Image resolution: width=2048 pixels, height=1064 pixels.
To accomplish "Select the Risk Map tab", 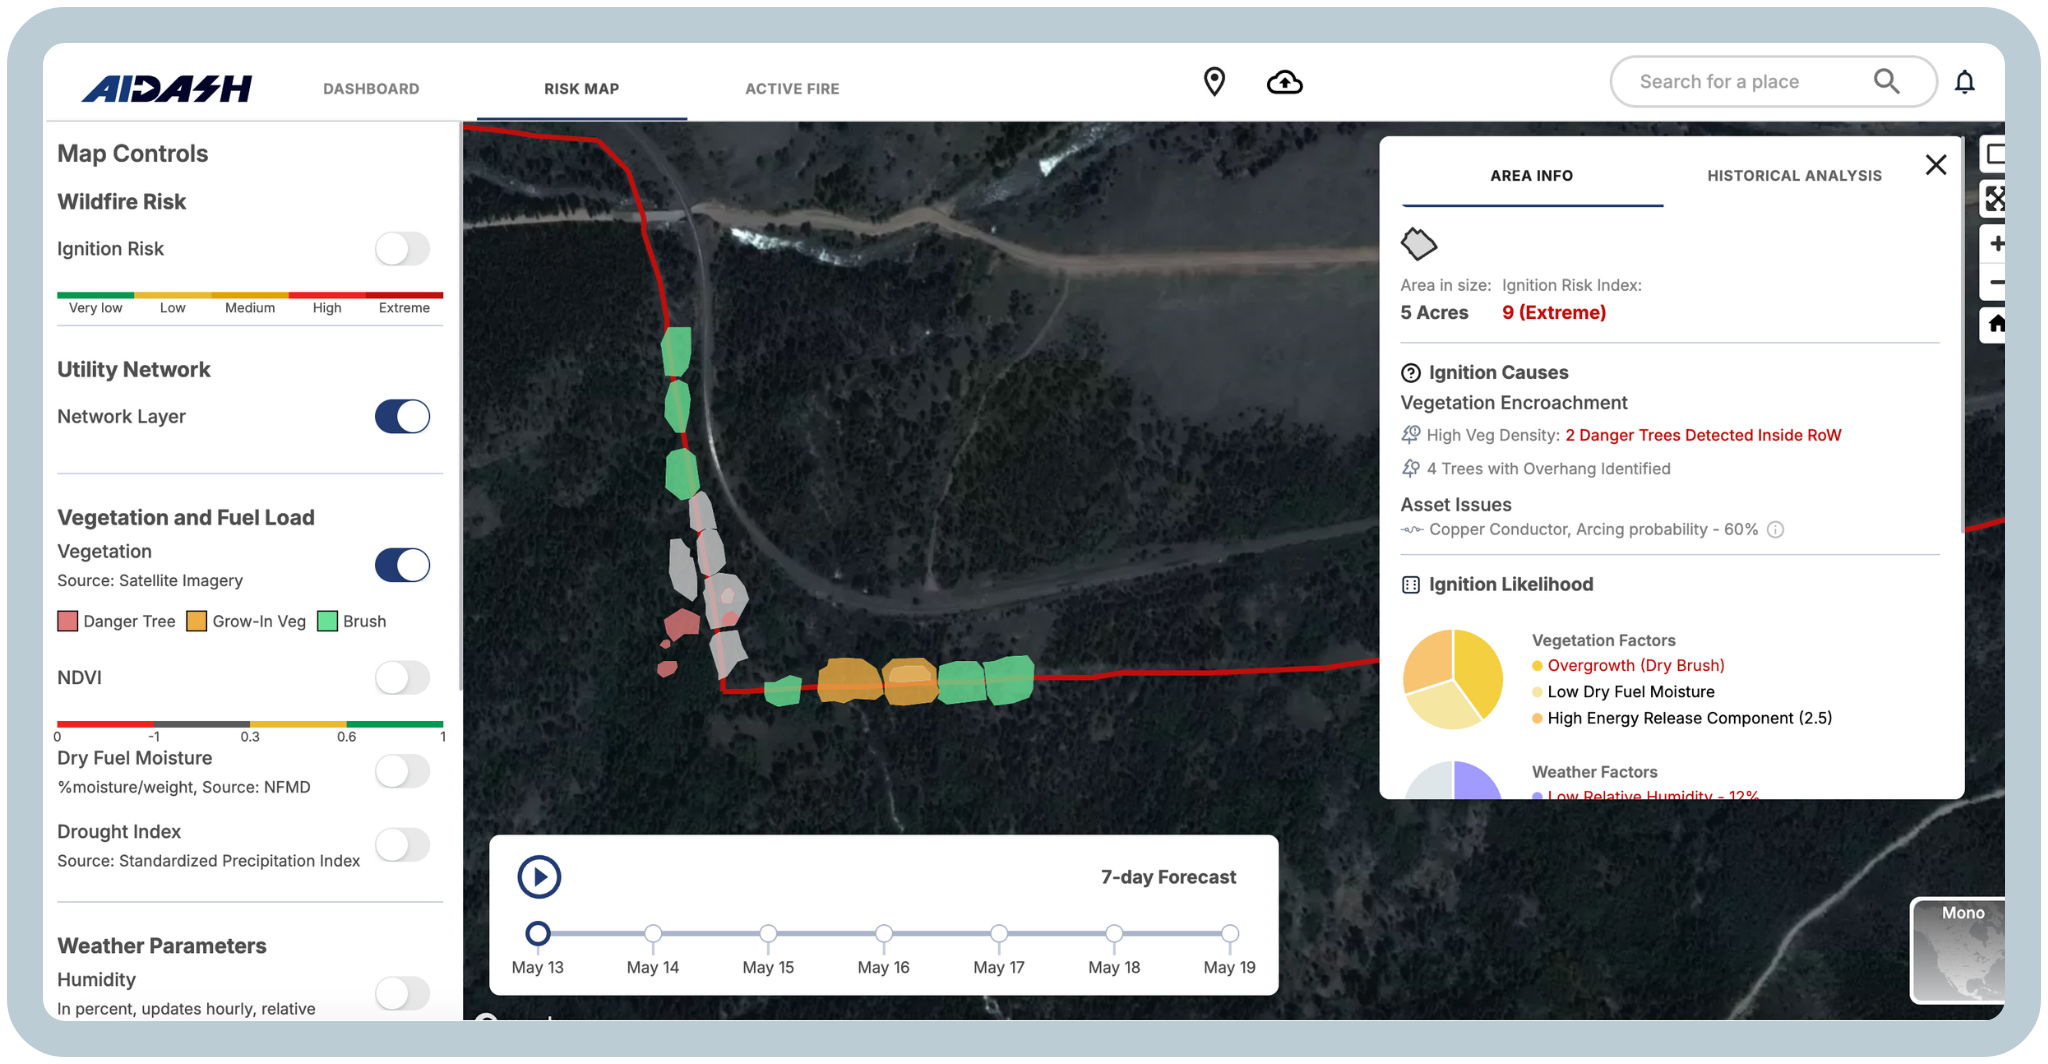I will click(582, 89).
